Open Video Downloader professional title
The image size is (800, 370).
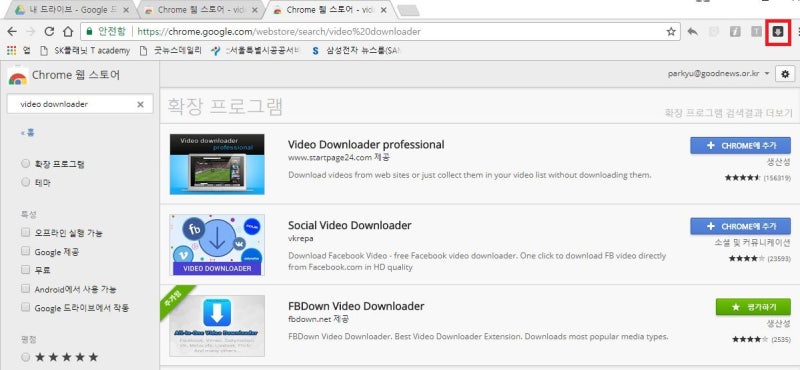tap(366, 144)
